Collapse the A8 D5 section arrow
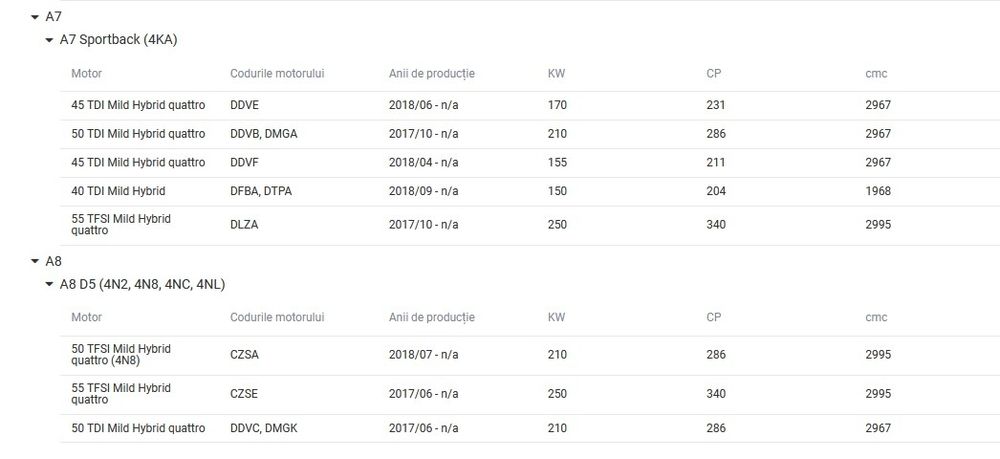The height and width of the screenshot is (459, 1000). coord(49,285)
